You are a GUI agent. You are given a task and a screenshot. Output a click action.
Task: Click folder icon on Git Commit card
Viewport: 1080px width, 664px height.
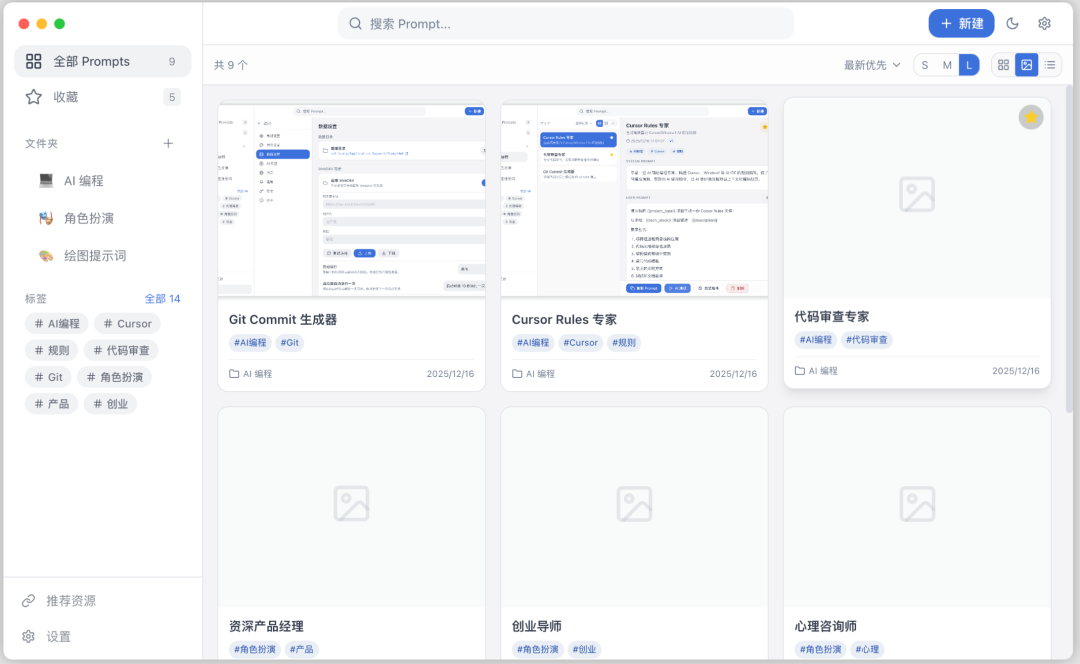(234, 373)
